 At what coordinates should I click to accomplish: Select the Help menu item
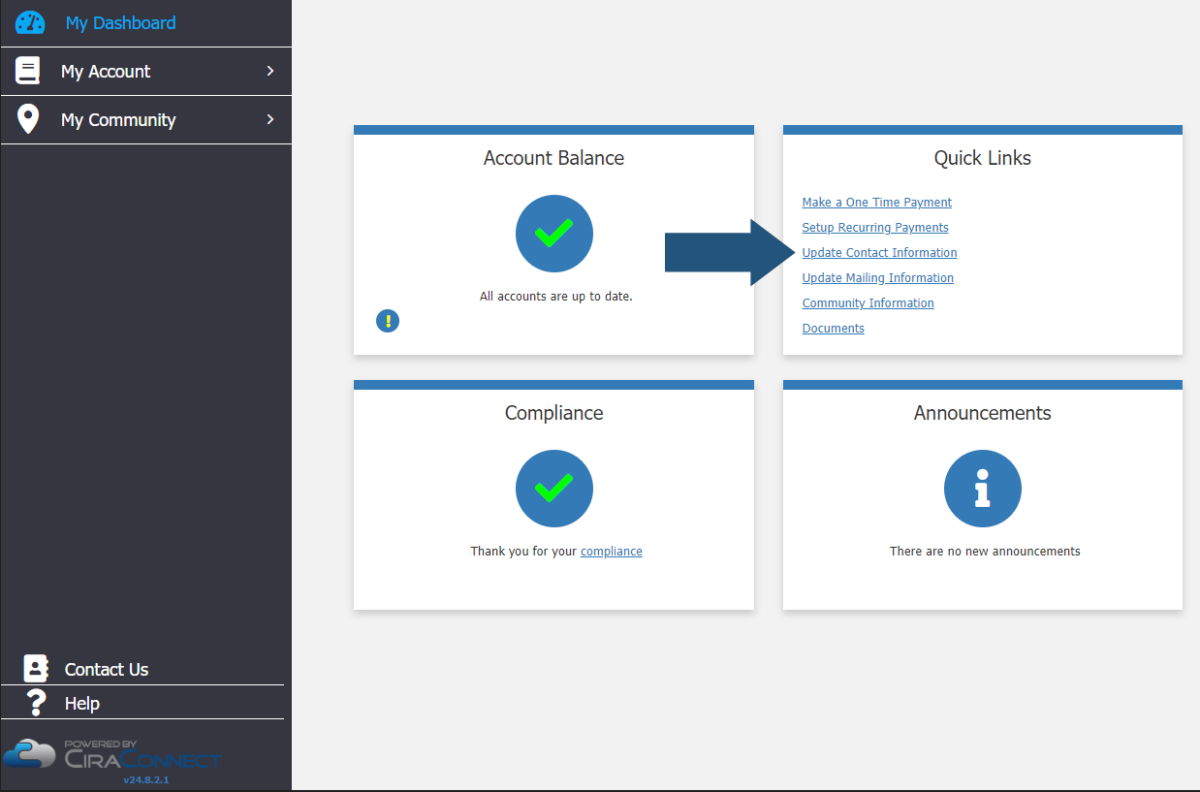(x=82, y=703)
